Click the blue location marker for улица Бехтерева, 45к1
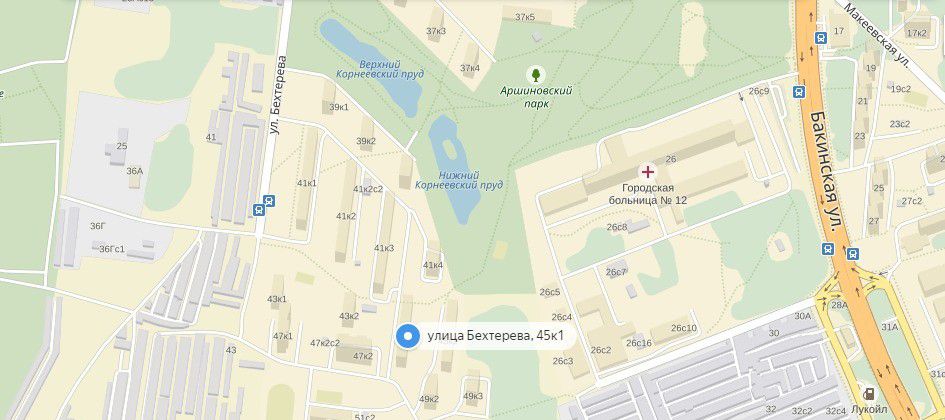Viewport: 945px width, 420px height. [x=407, y=336]
